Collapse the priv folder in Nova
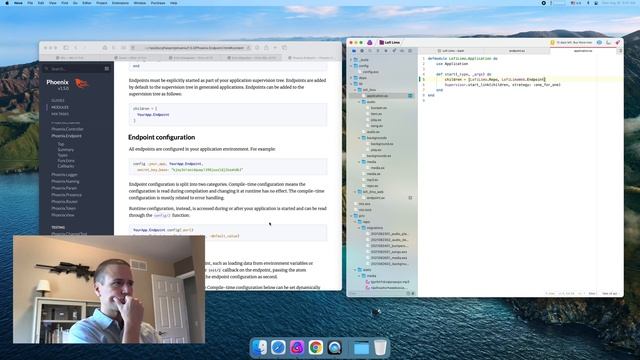This screenshot has height=360, width=640. coord(351,216)
